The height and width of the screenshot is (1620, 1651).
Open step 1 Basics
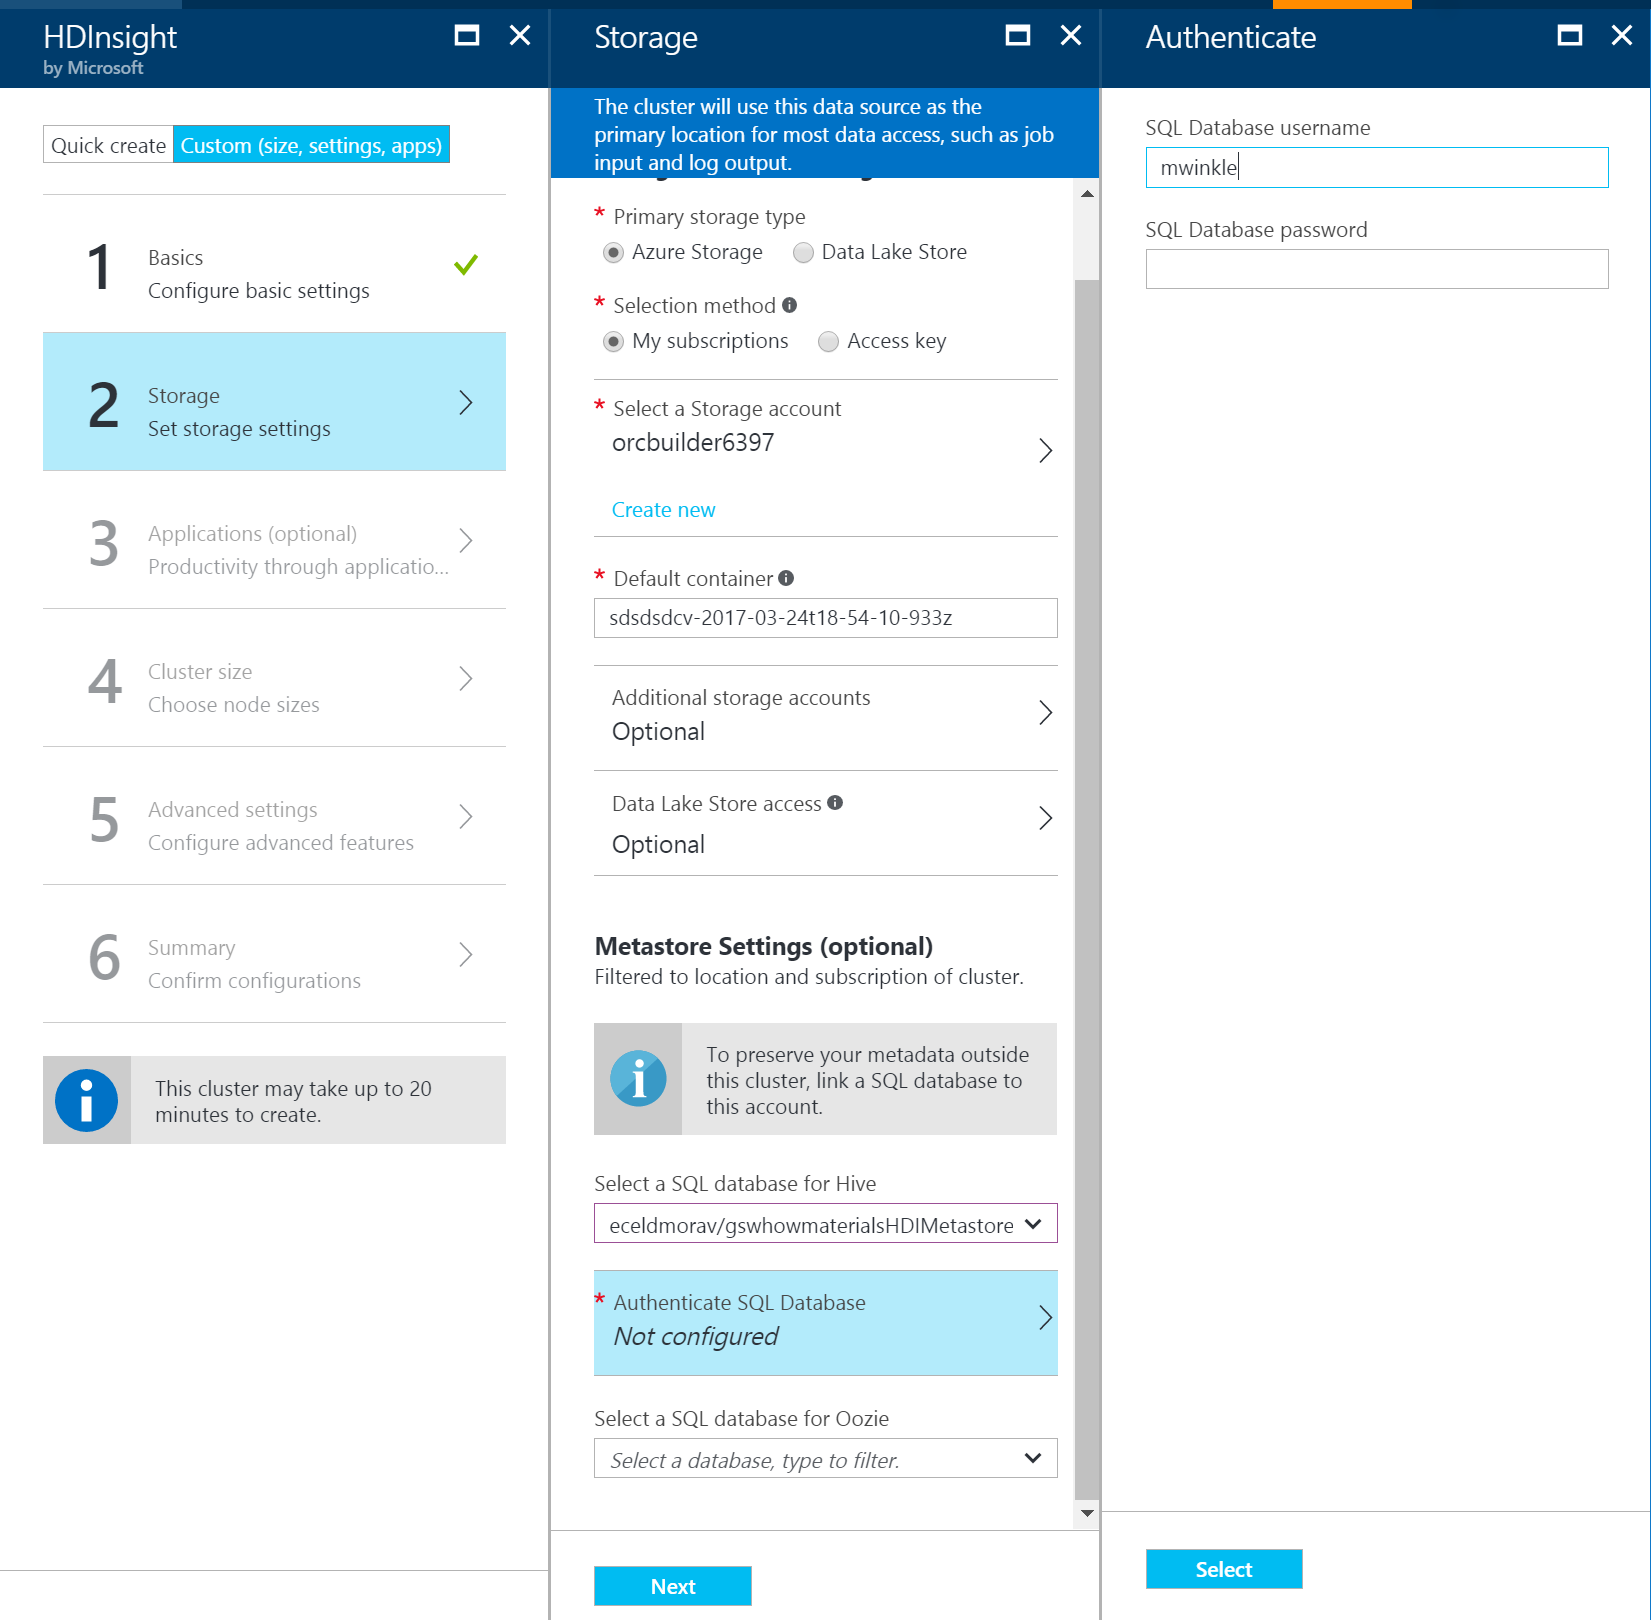(x=274, y=264)
